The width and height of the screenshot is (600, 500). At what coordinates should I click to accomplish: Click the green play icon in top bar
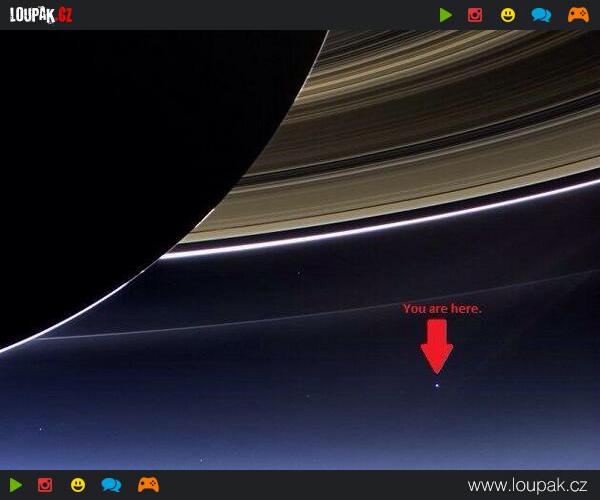tap(446, 15)
